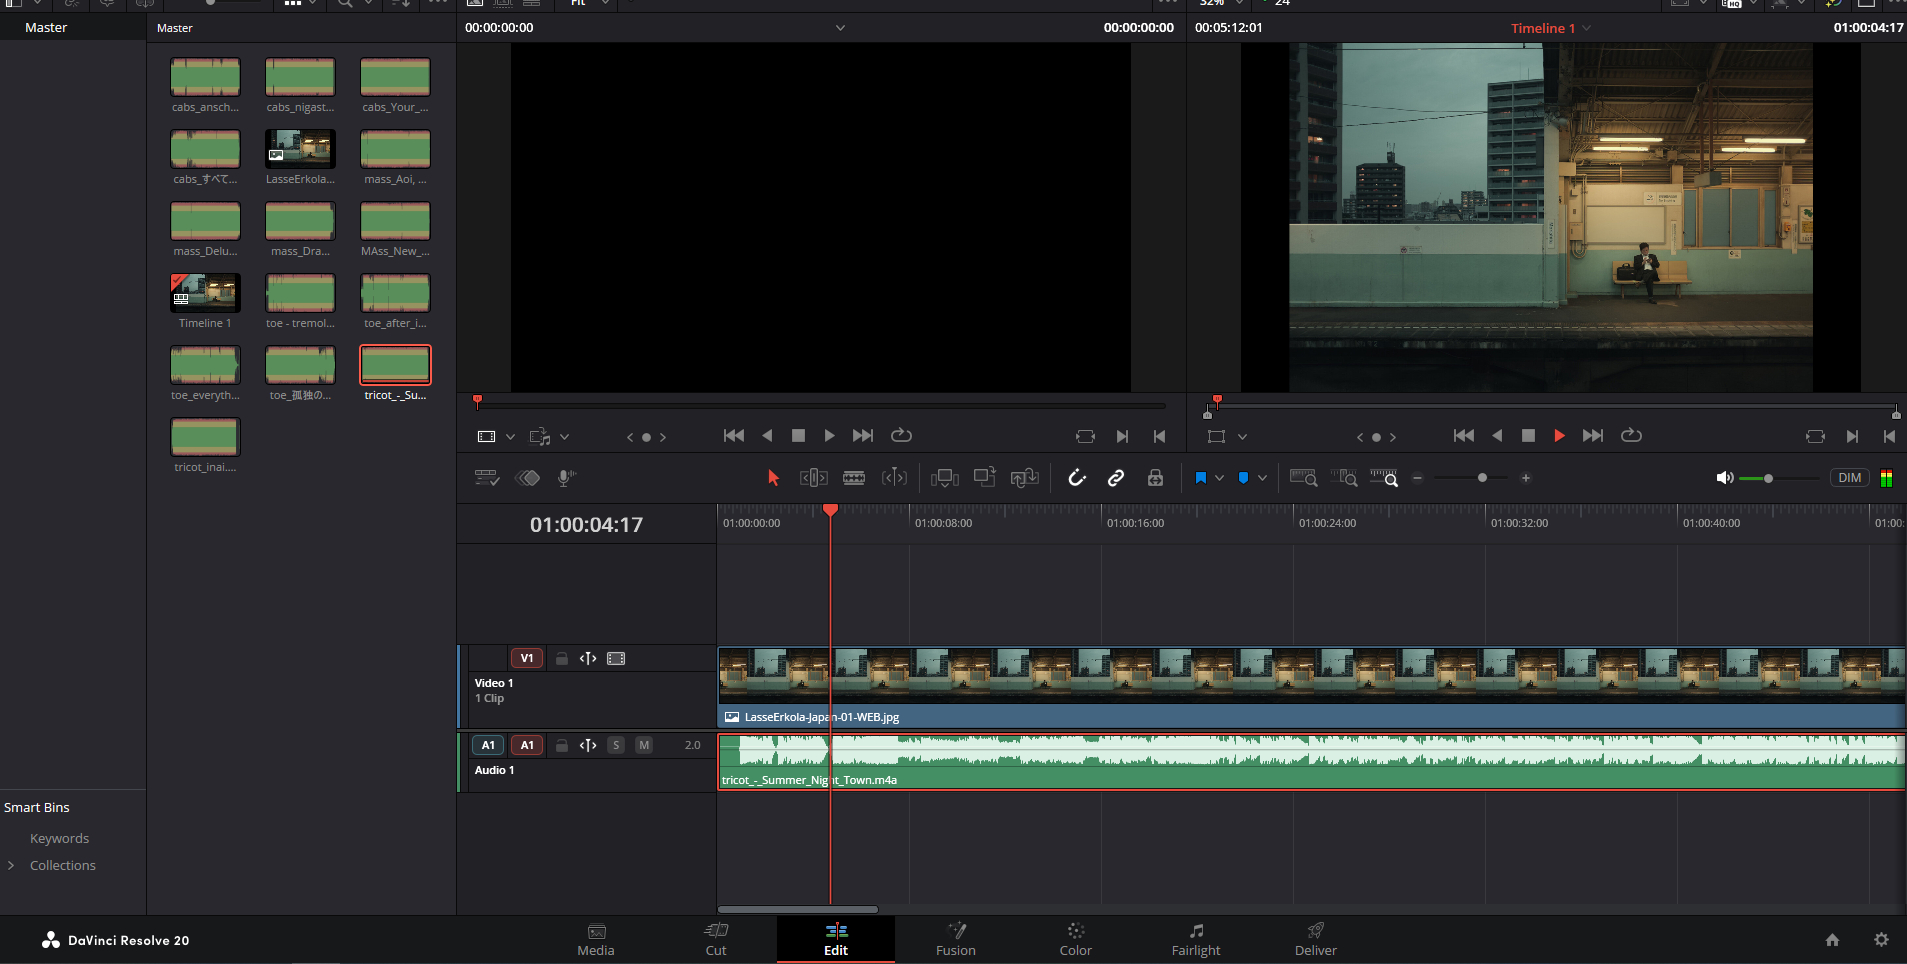Click the lock position icon in toolbar
The height and width of the screenshot is (964, 1907).
tap(1155, 478)
